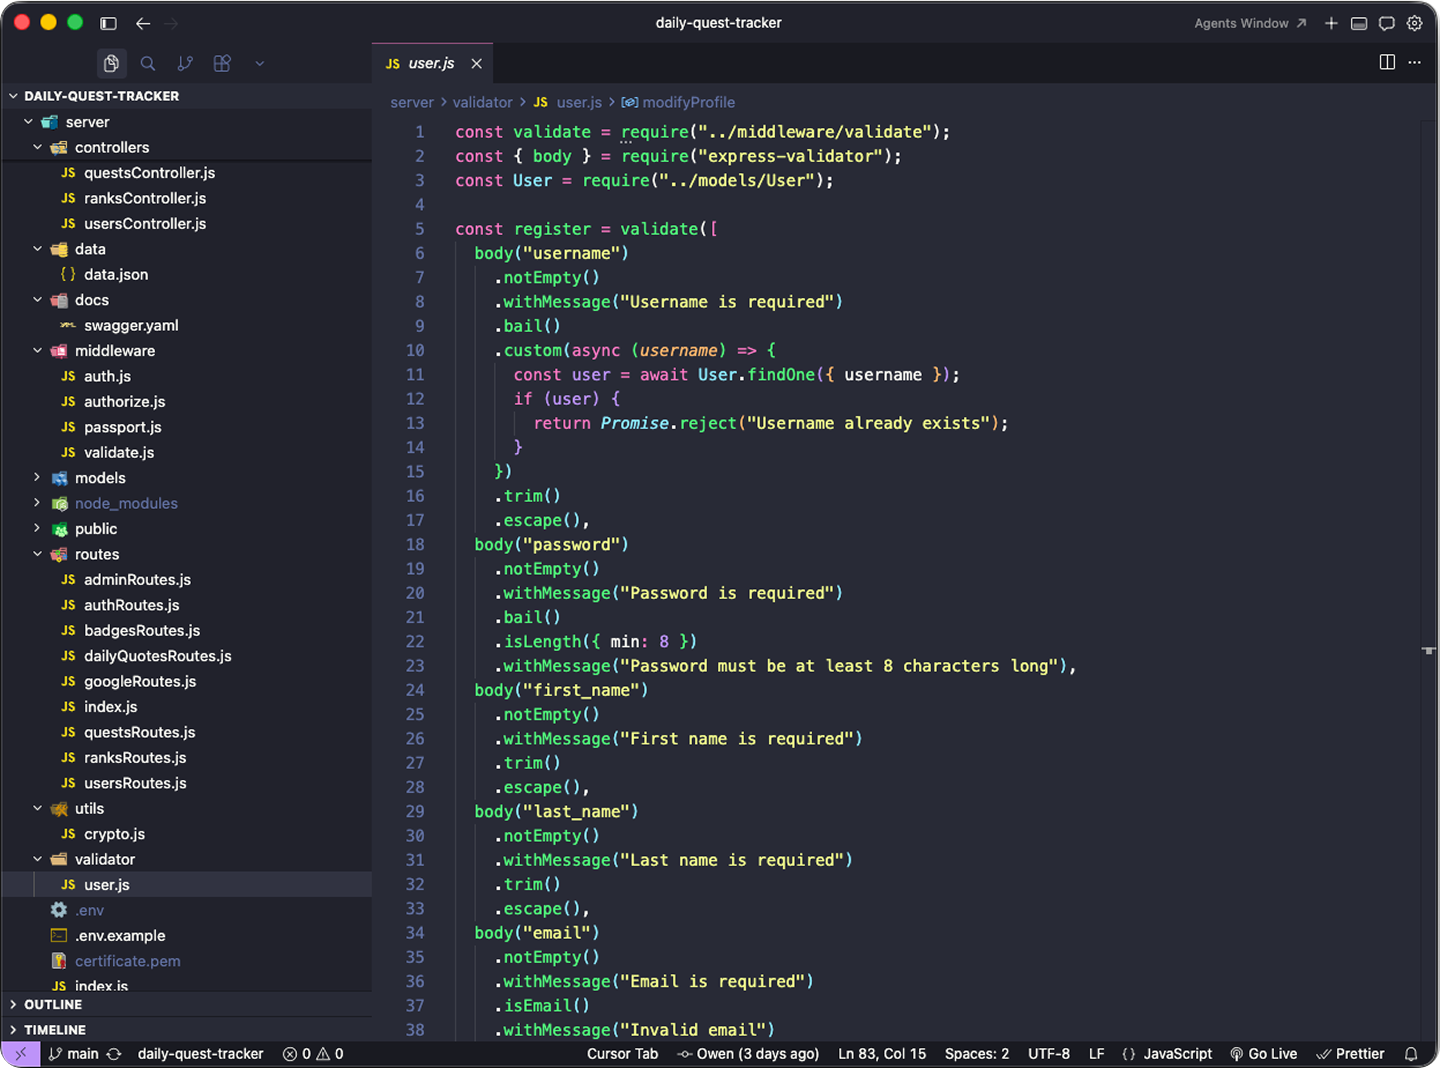Viewport: 1440px width, 1068px height.
Task: Split the editor to the right
Action: pos(1387,62)
